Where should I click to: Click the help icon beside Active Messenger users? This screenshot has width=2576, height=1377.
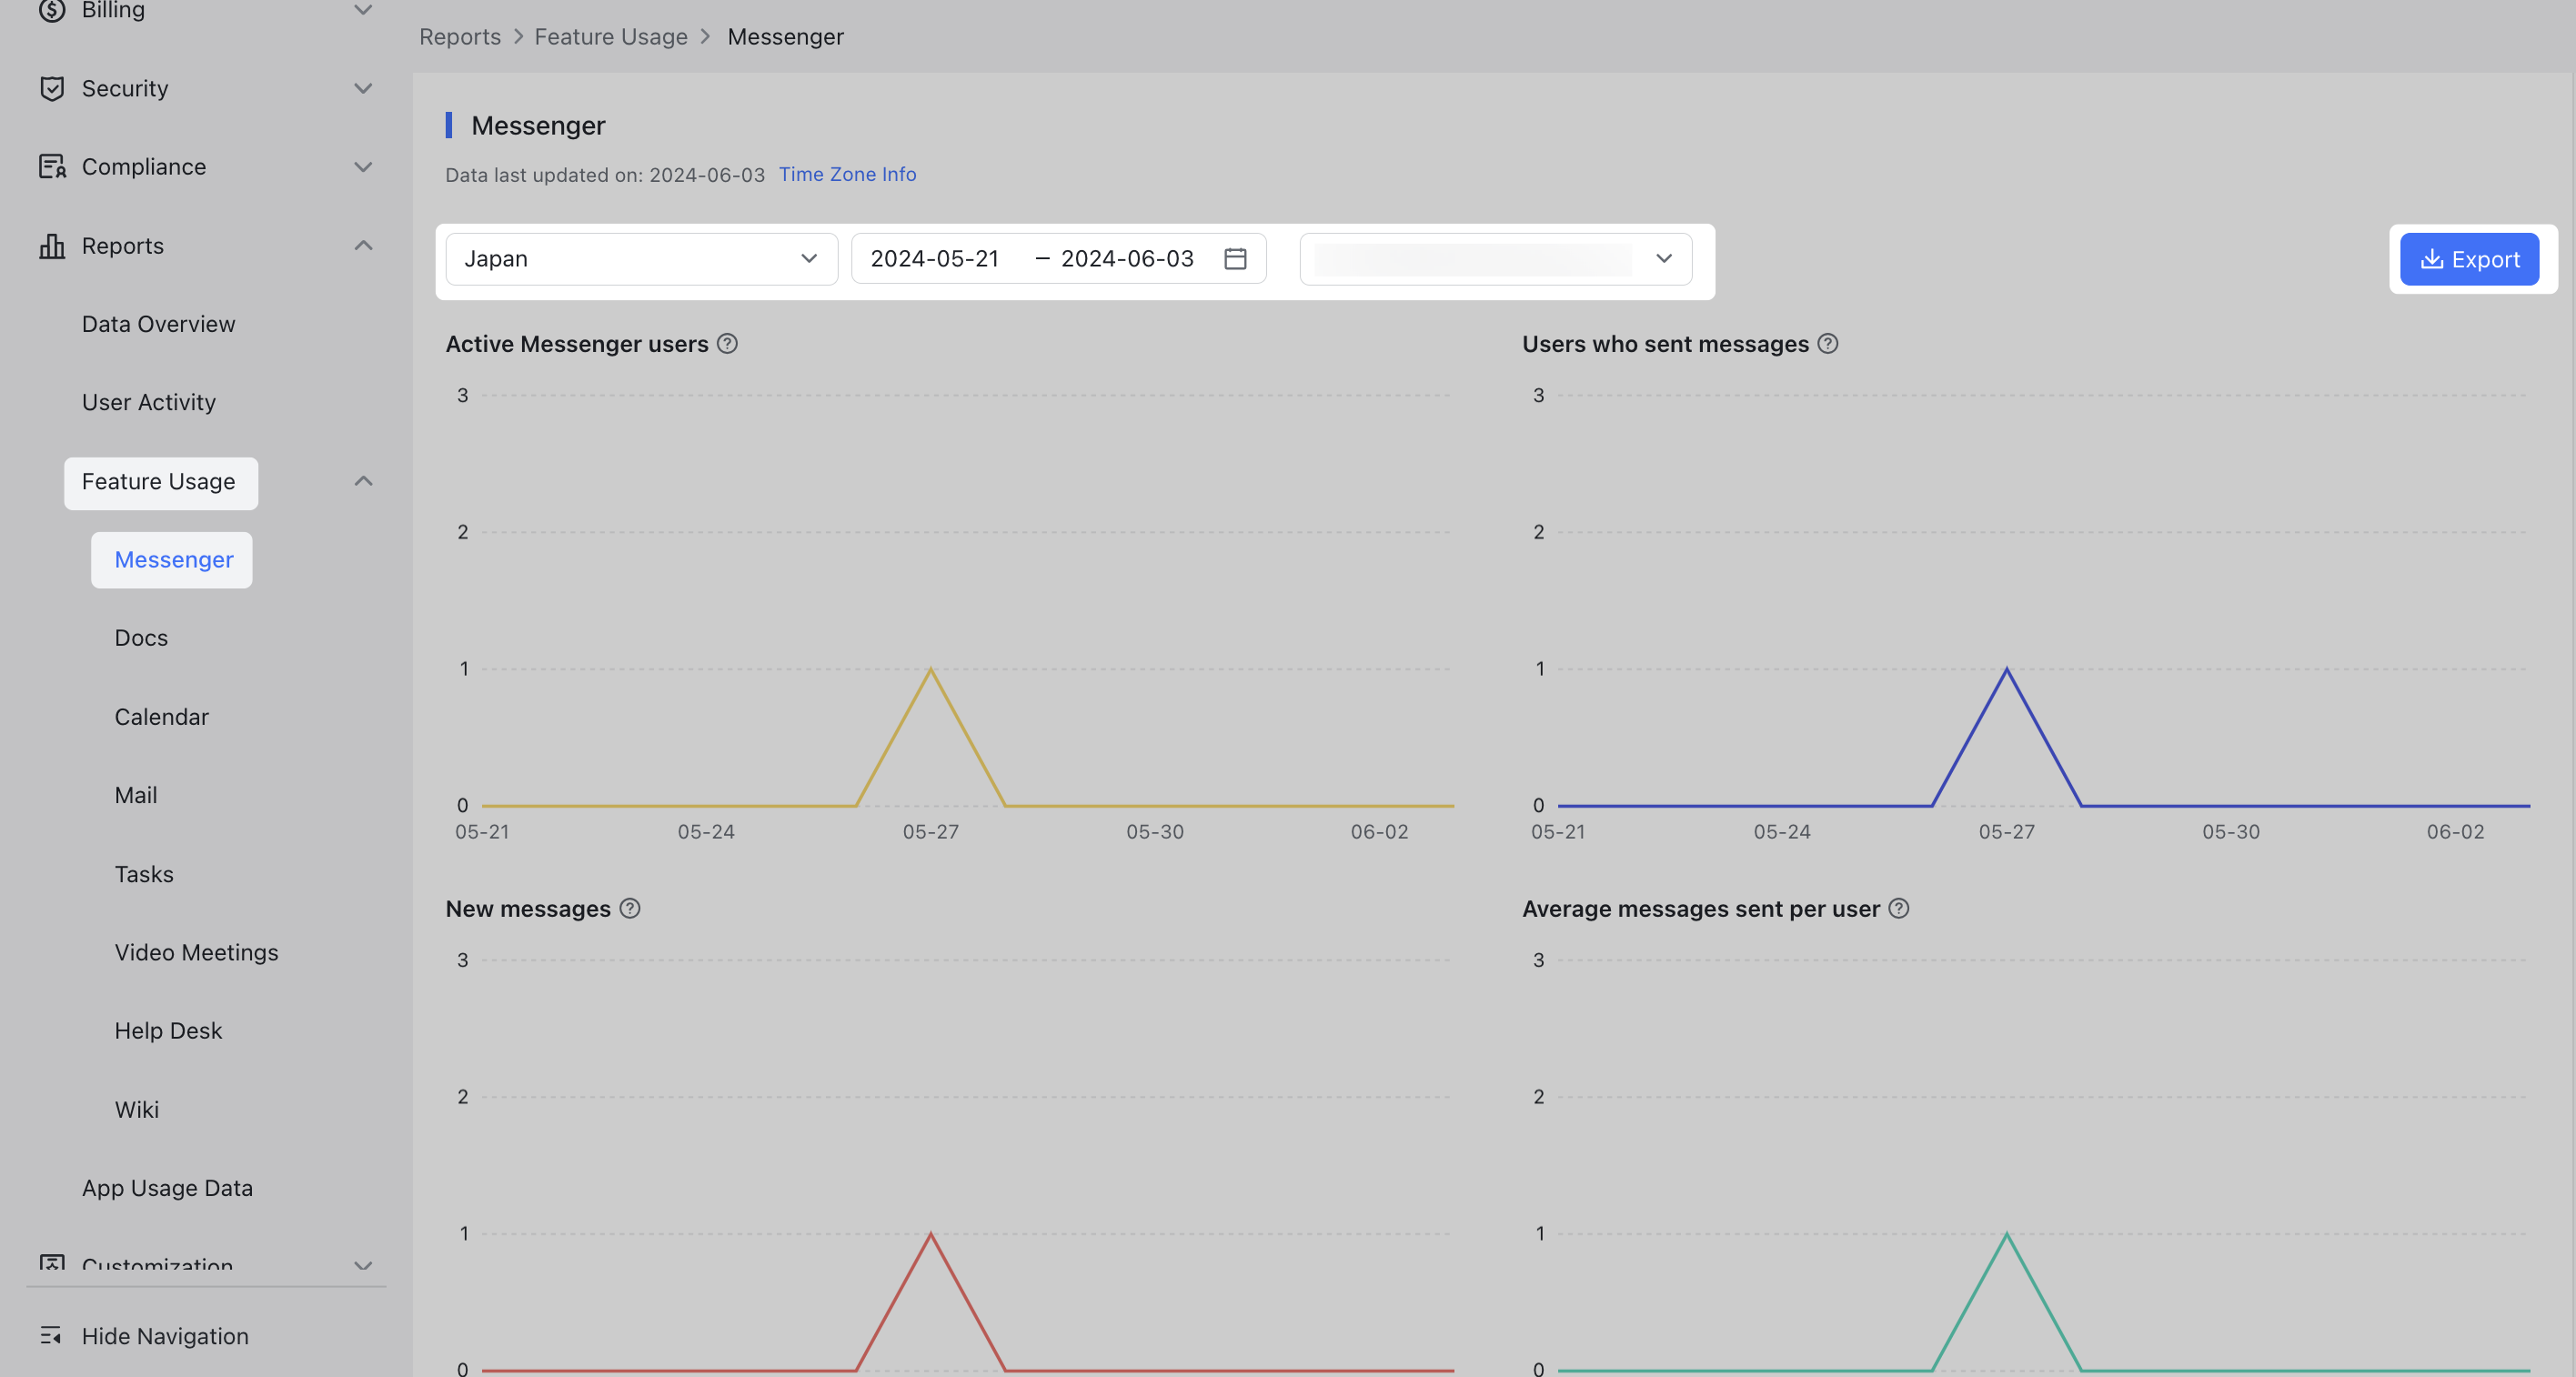[728, 343]
